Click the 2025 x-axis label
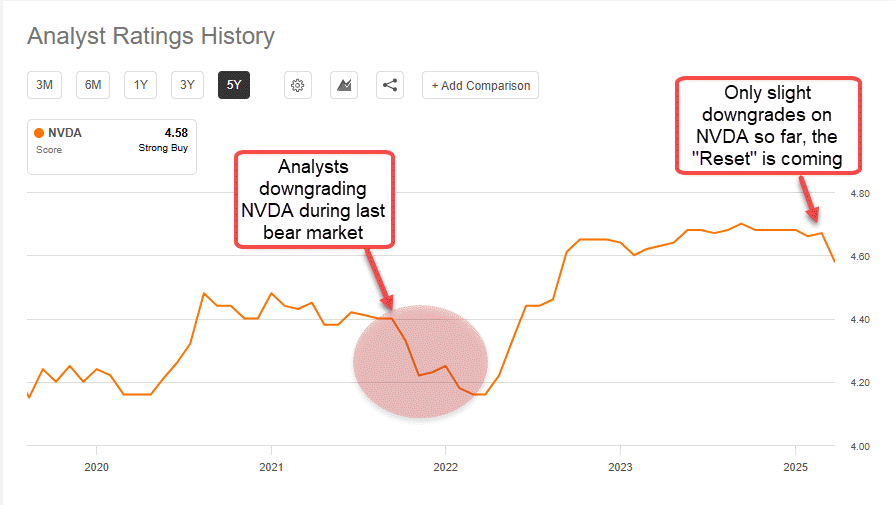Screen dimensions: 895x505 (x=795, y=467)
